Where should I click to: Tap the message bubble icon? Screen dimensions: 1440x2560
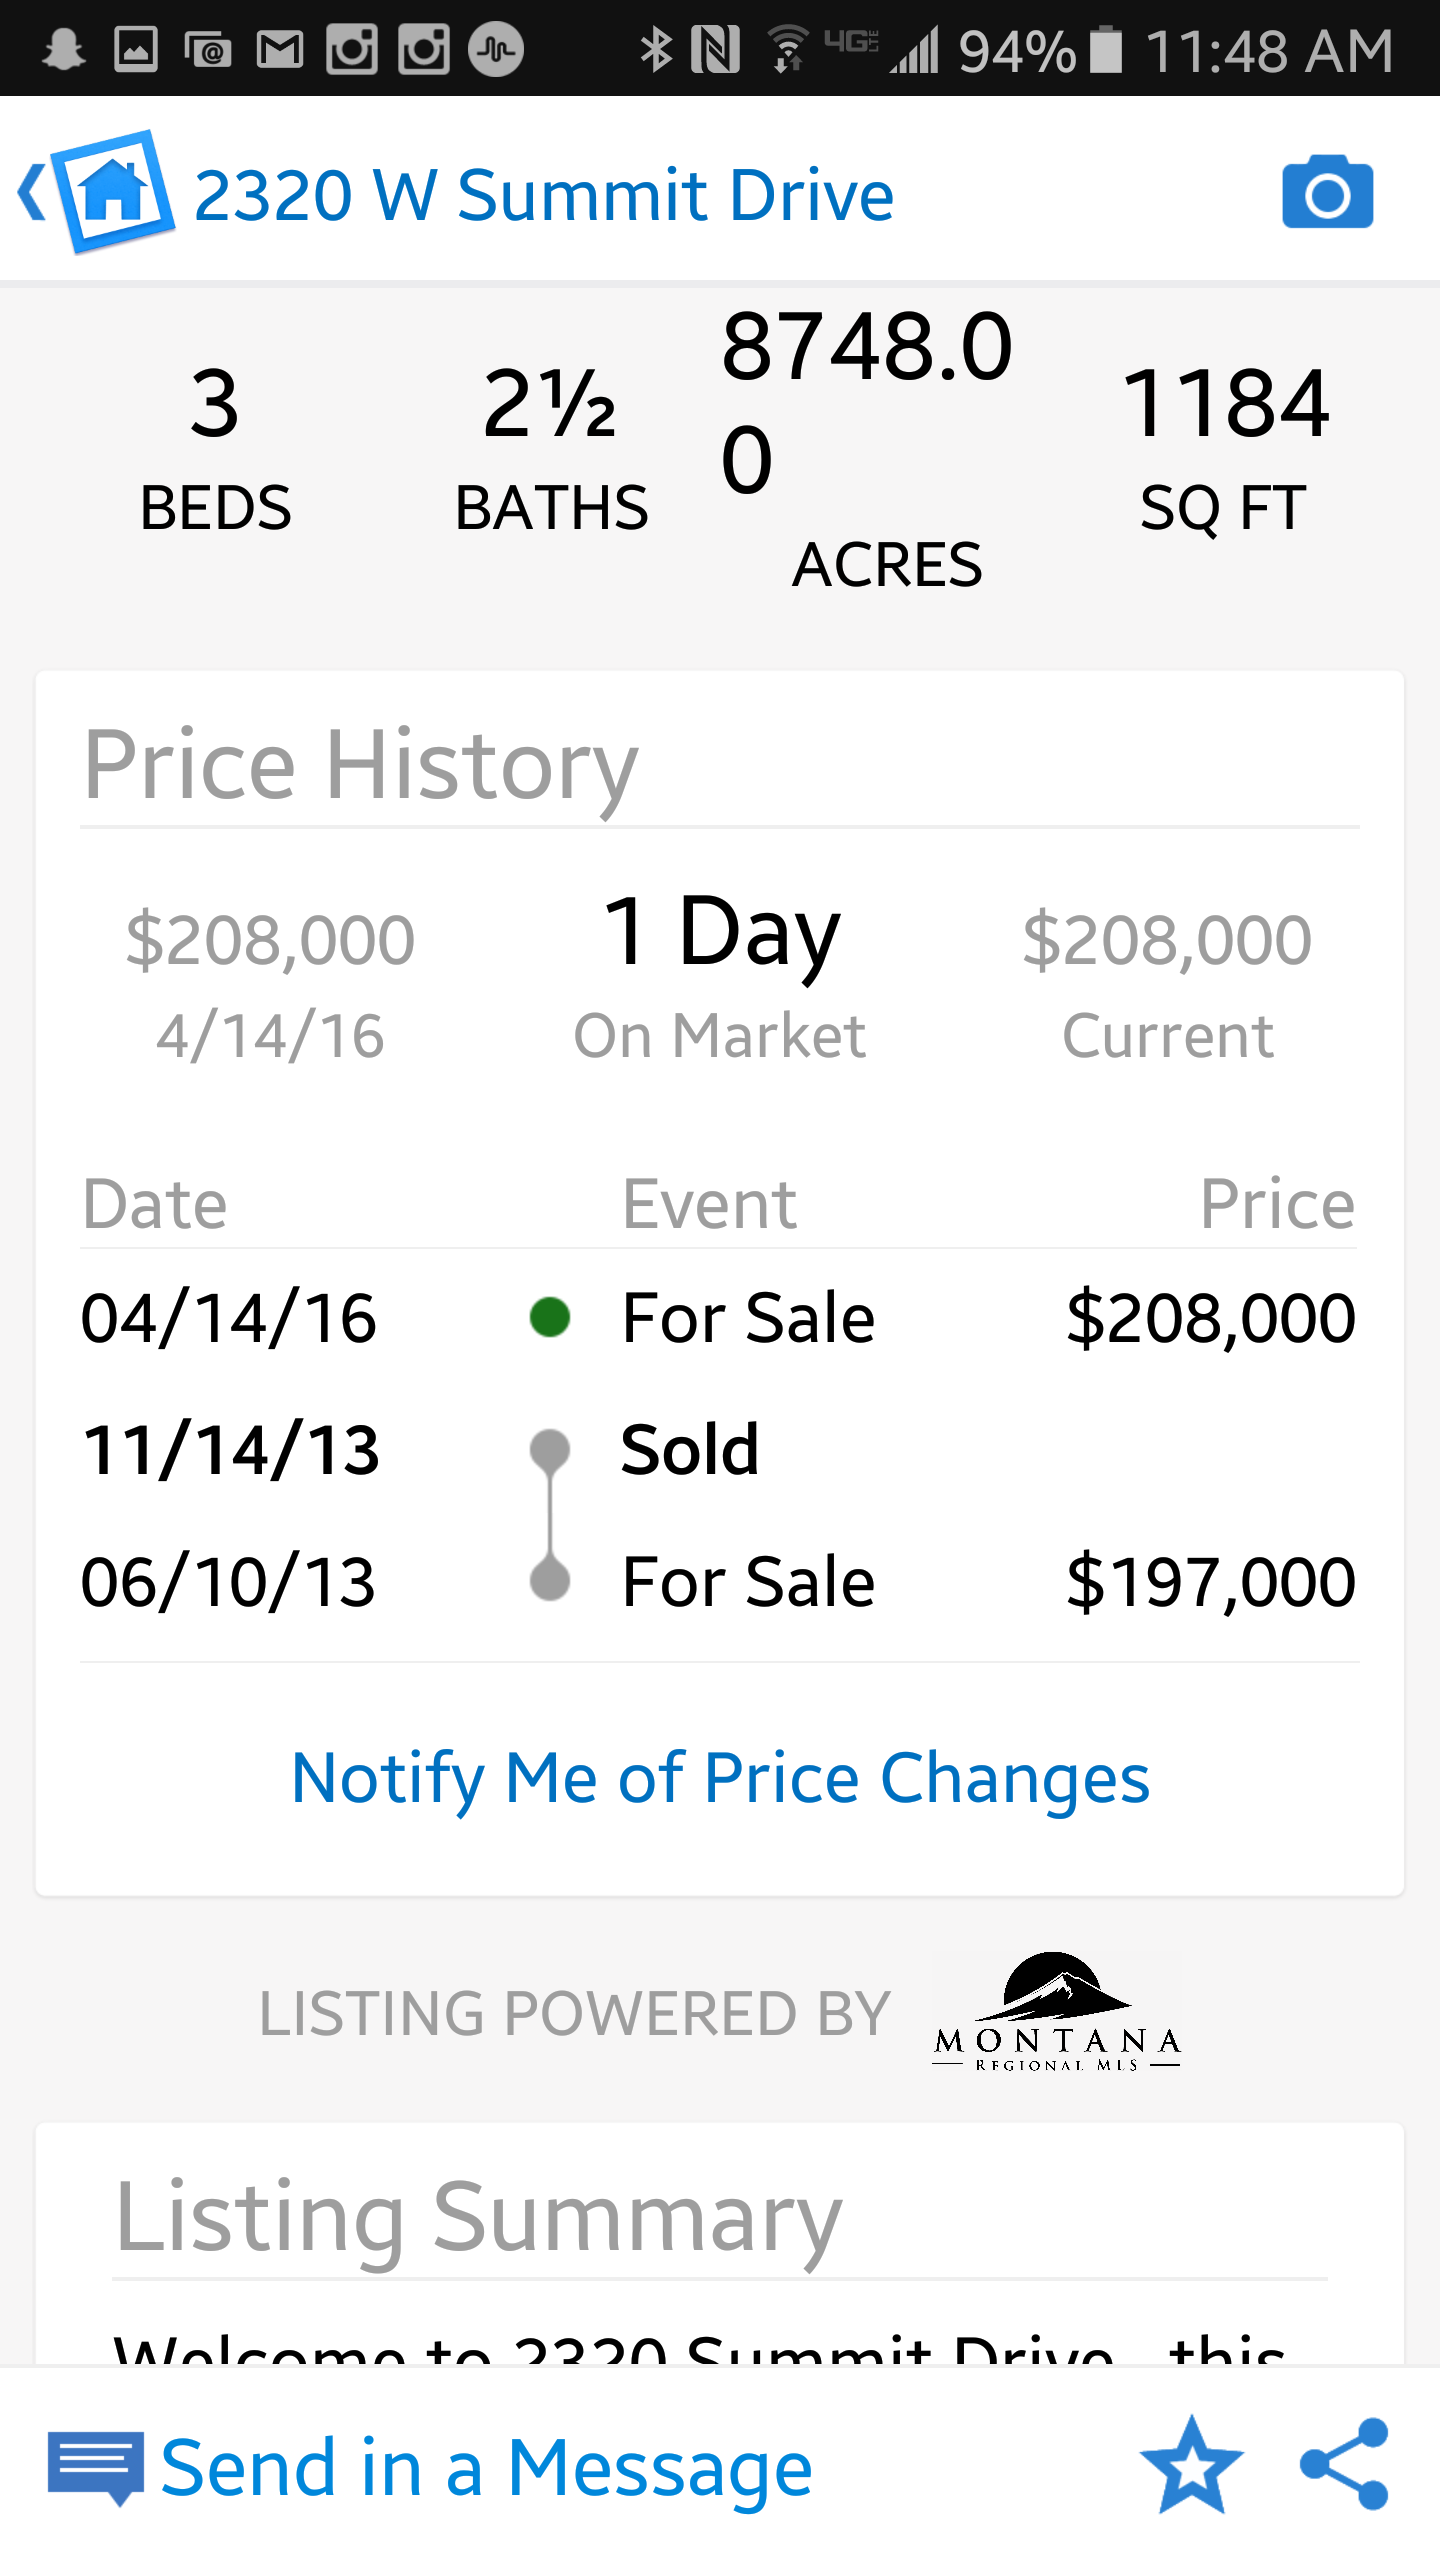(x=96, y=2468)
